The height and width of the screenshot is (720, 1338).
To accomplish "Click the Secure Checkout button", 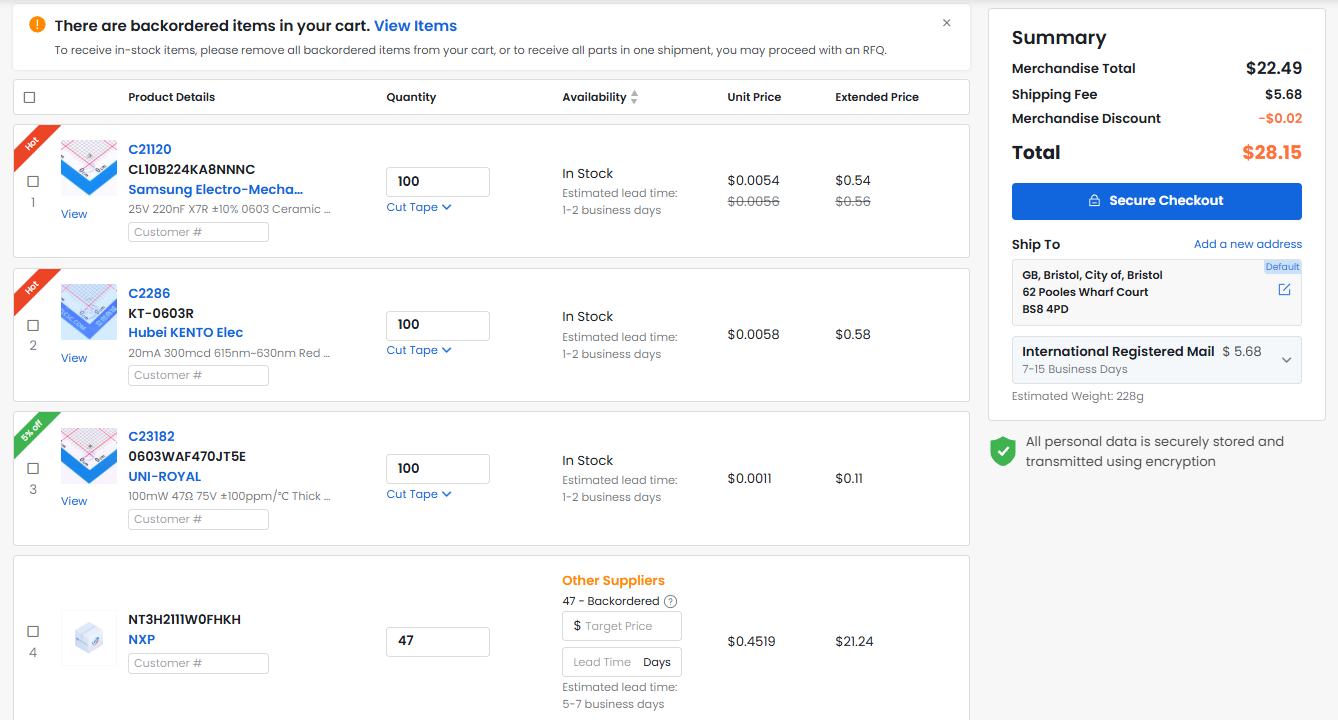I will (1156, 201).
